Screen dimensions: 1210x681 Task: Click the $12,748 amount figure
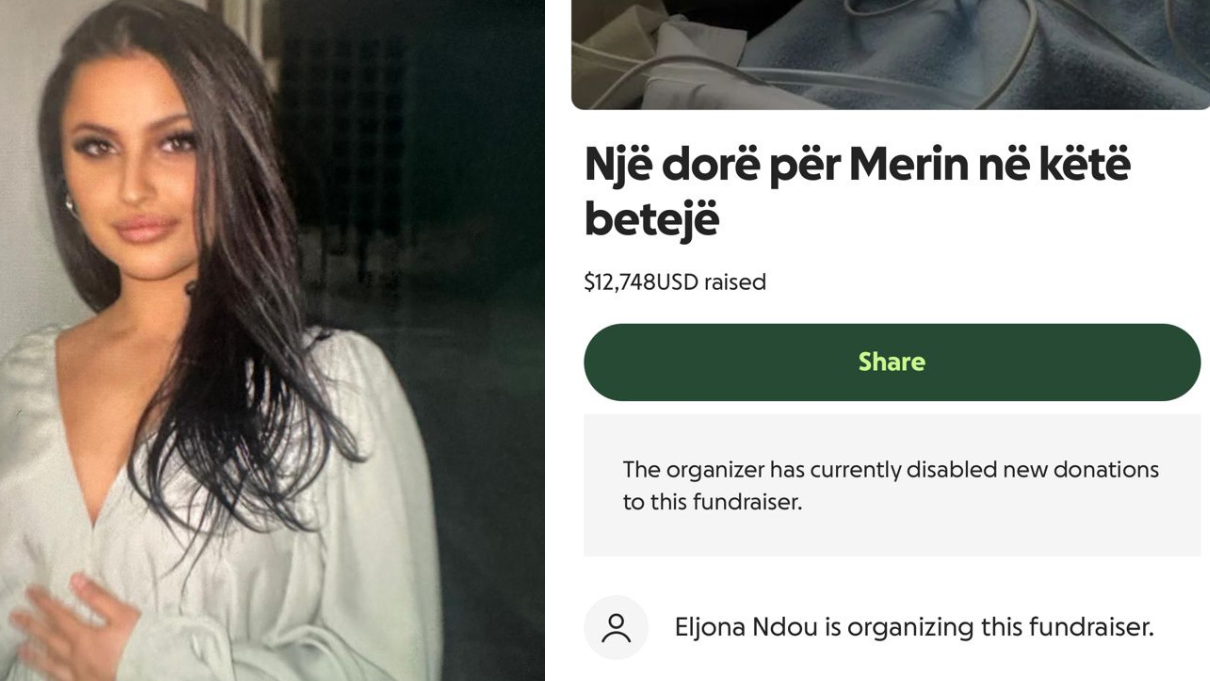(619, 283)
